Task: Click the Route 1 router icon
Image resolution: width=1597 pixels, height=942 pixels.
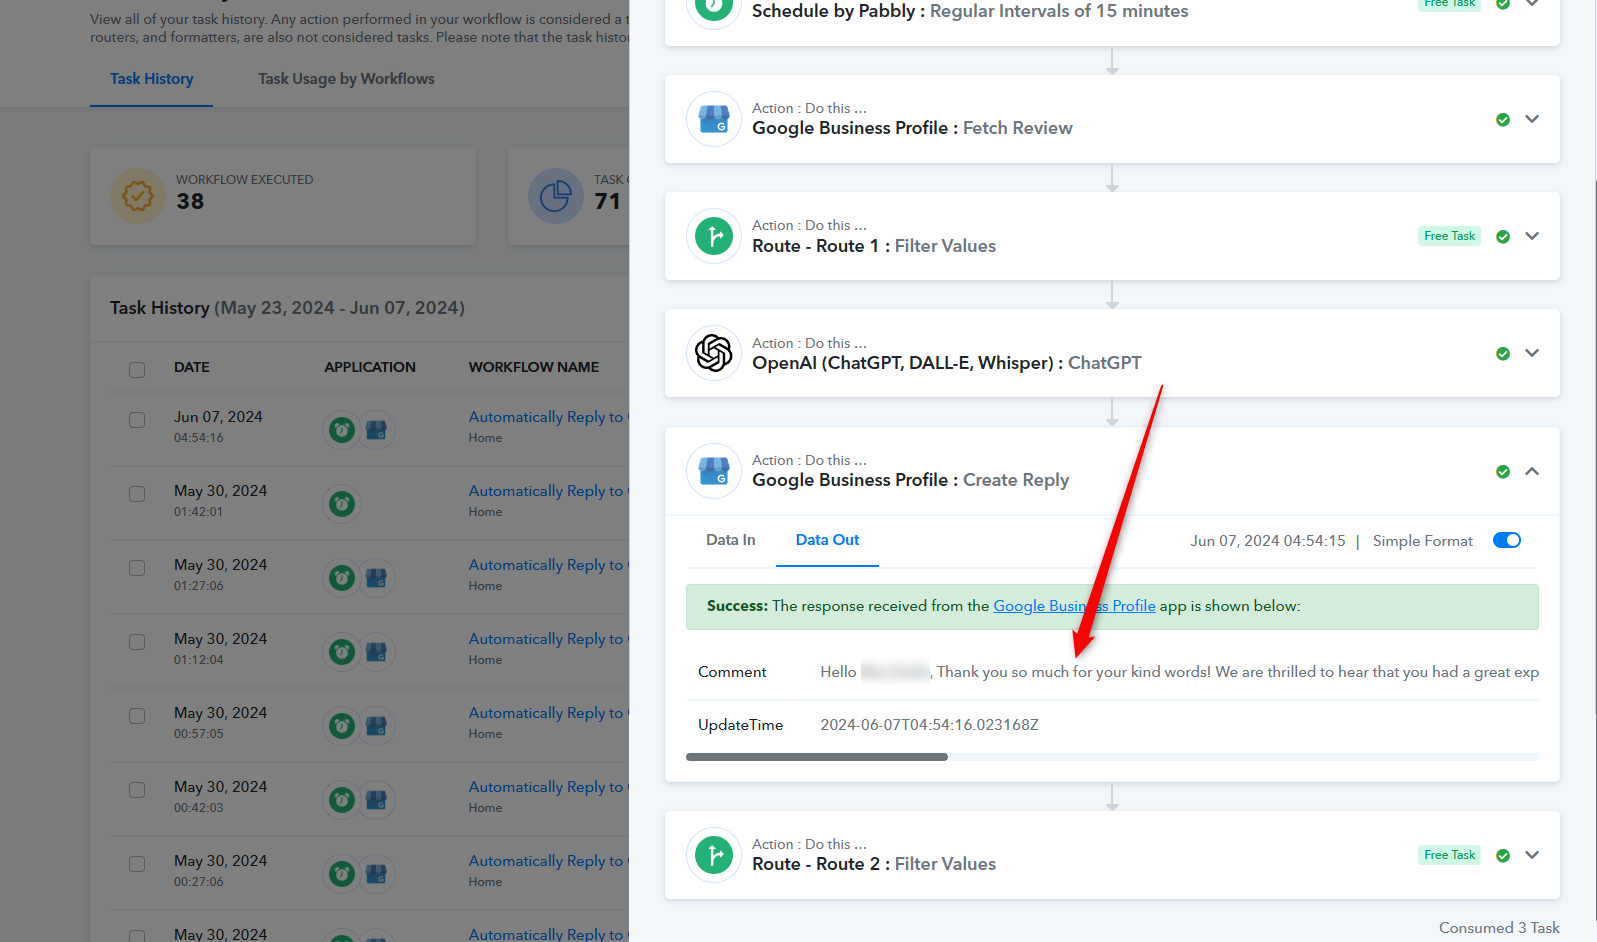Action: click(714, 236)
